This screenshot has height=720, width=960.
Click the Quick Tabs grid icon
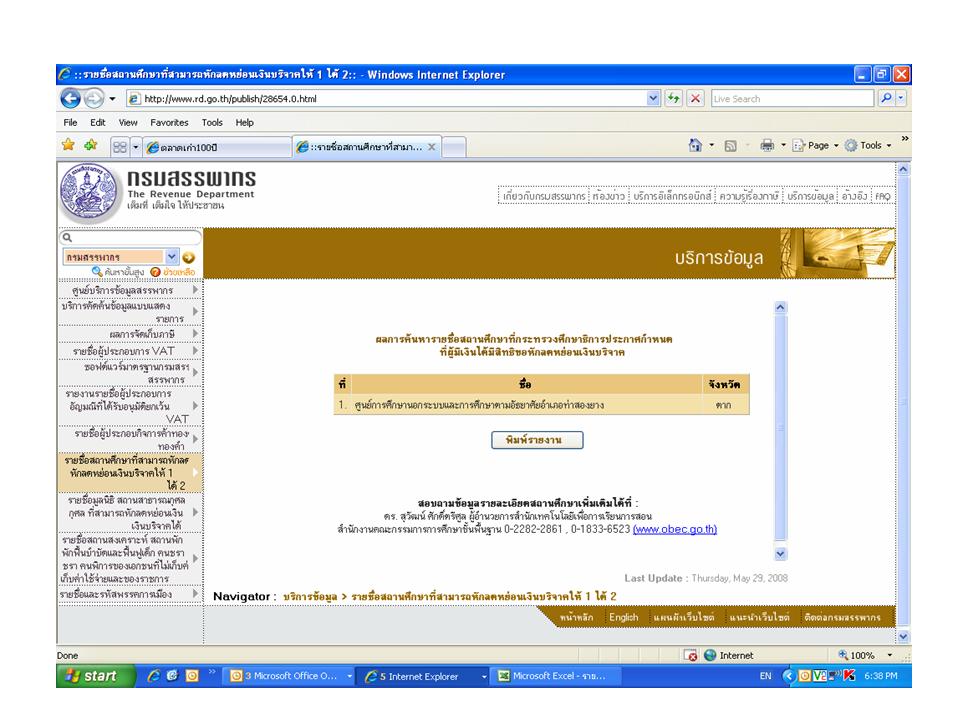point(118,146)
